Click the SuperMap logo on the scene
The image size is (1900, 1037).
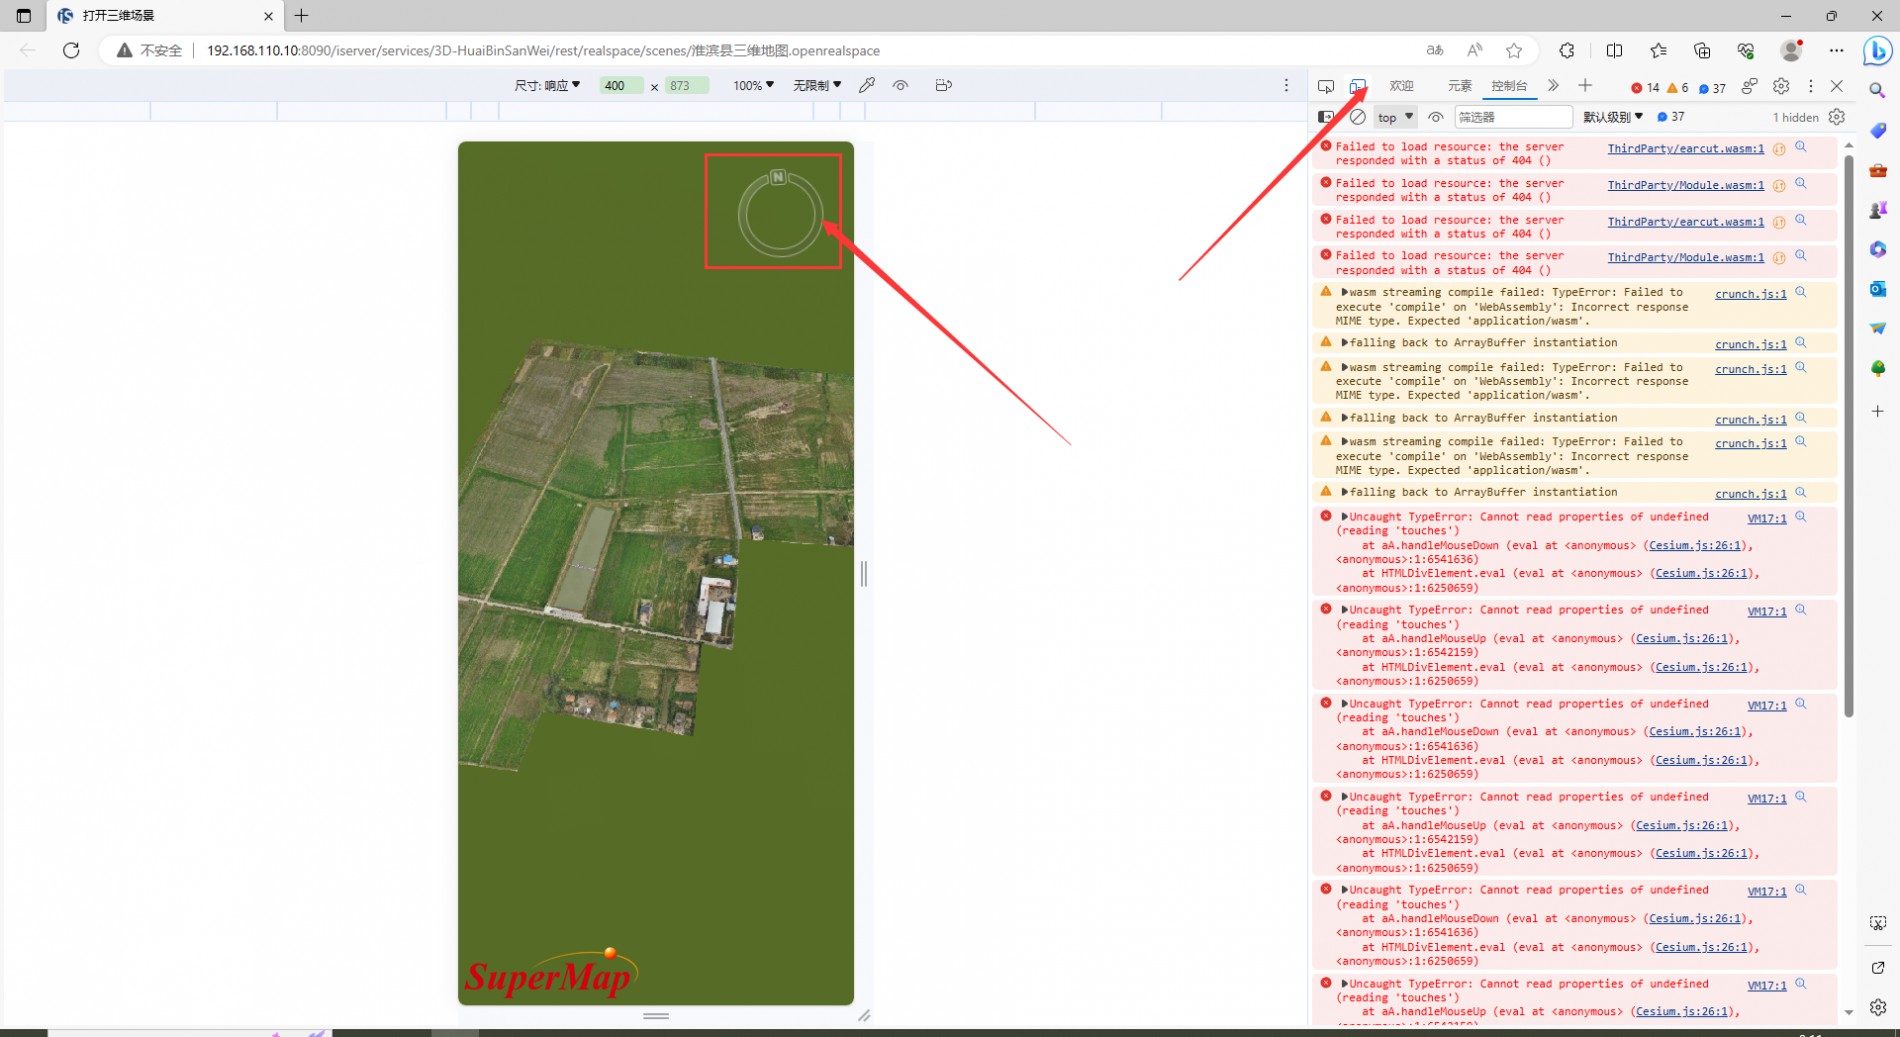tap(550, 972)
